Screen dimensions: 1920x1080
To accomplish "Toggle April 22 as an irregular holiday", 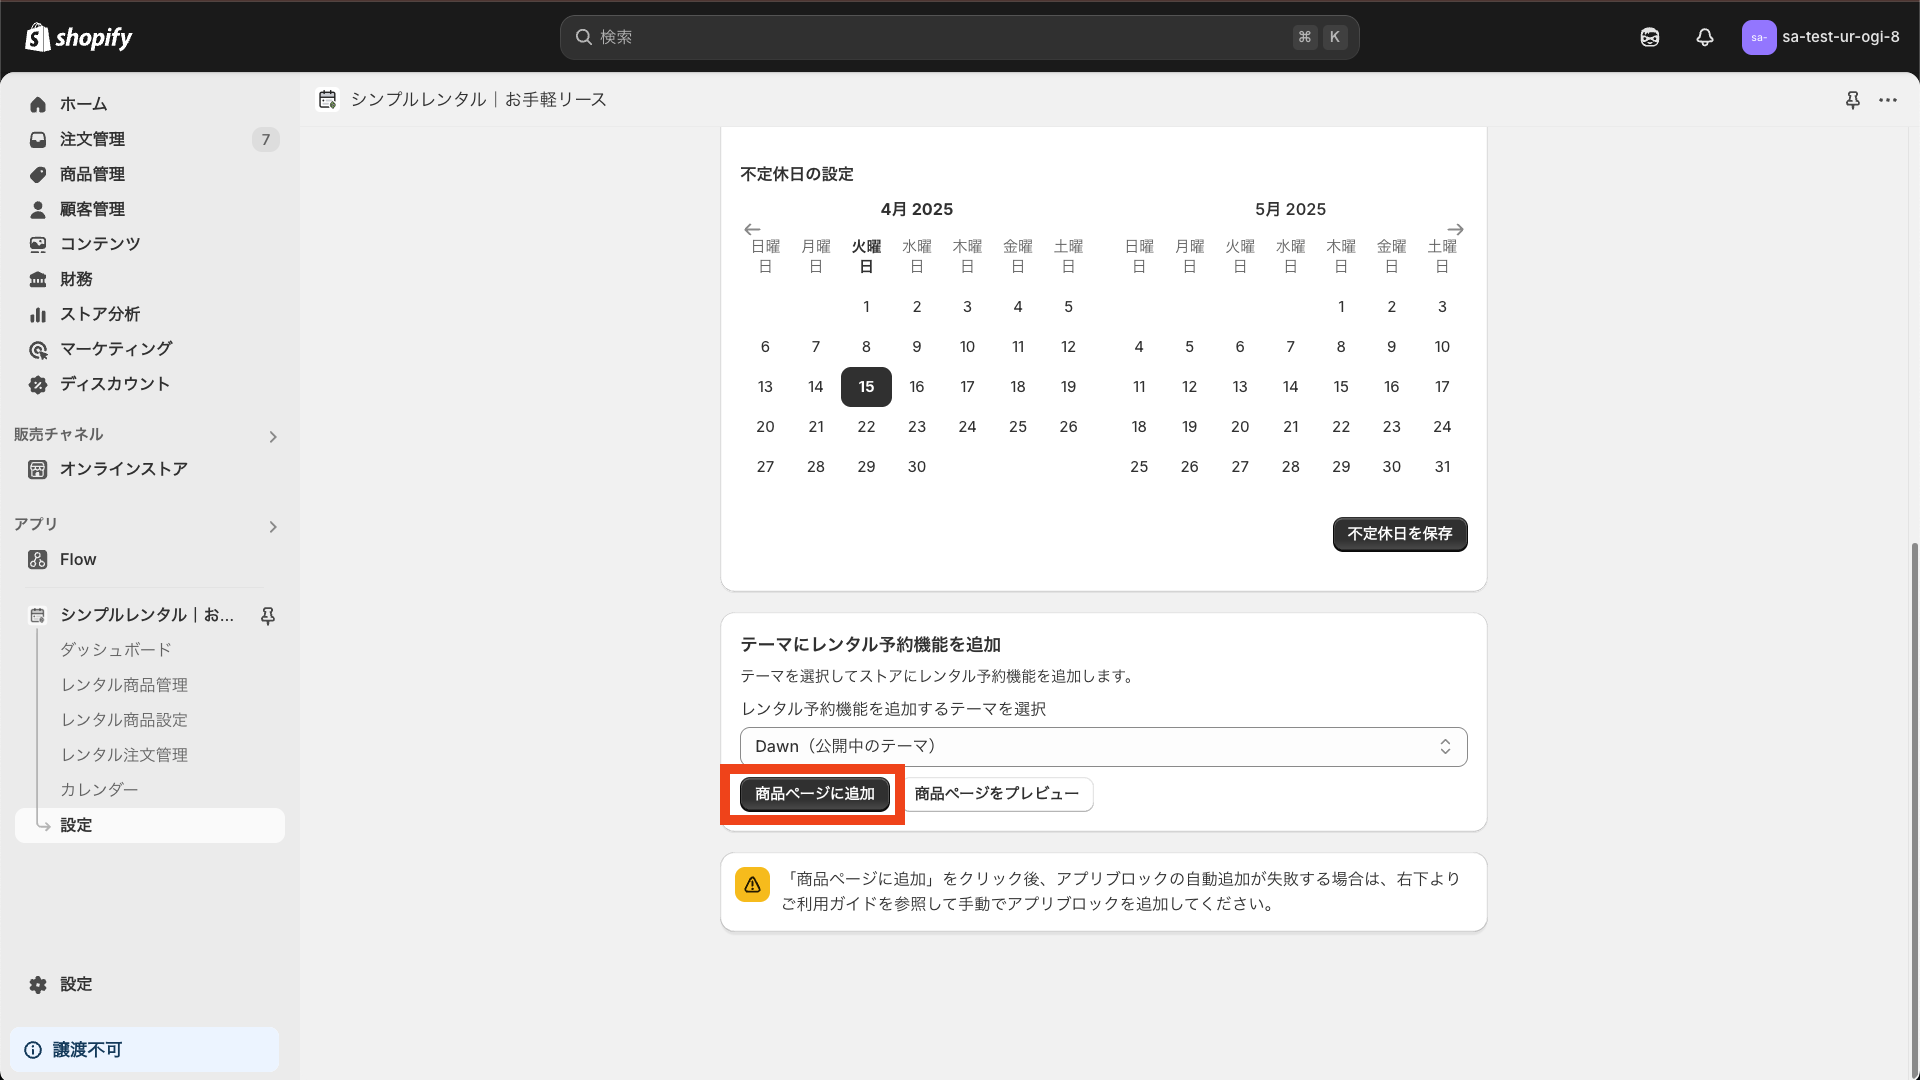I will [x=866, y=426].
